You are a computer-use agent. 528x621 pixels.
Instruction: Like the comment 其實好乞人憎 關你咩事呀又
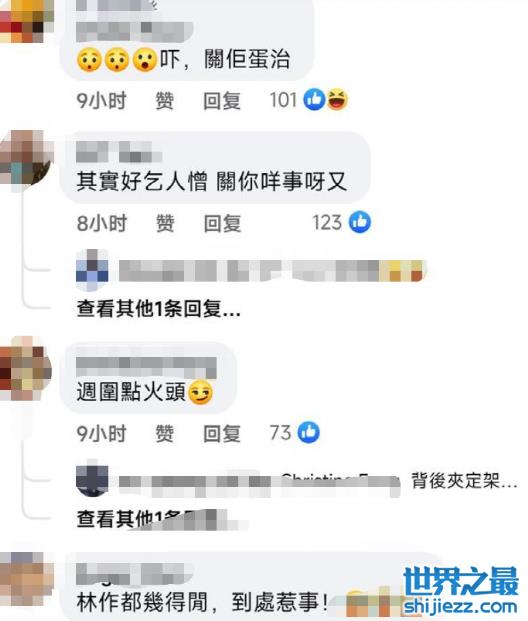click(165, 223)
